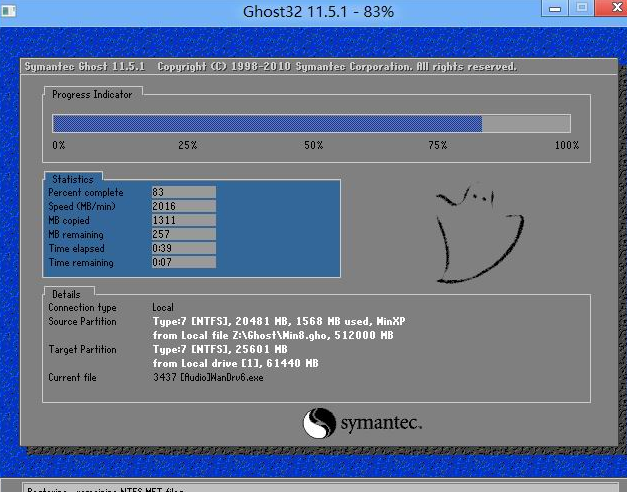The width and height of the screenshot is (627, 492).
Task: Click the Source Partition label
Action: point(82,322)
